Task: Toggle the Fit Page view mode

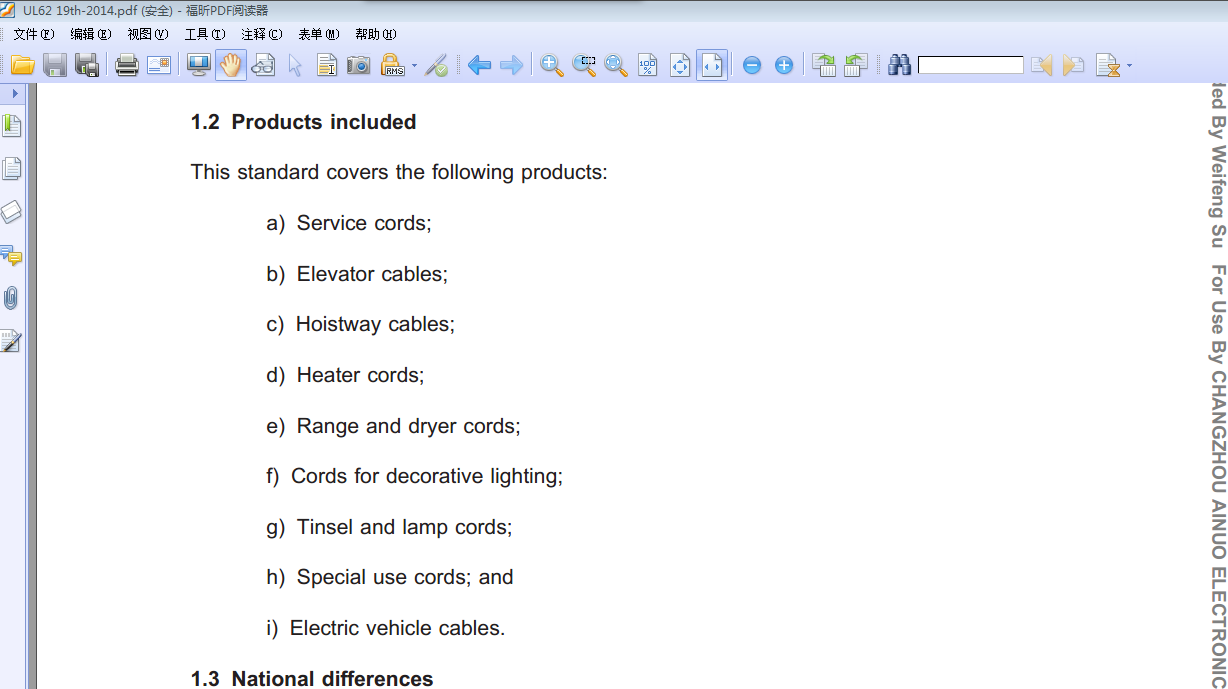Action: 680,66
